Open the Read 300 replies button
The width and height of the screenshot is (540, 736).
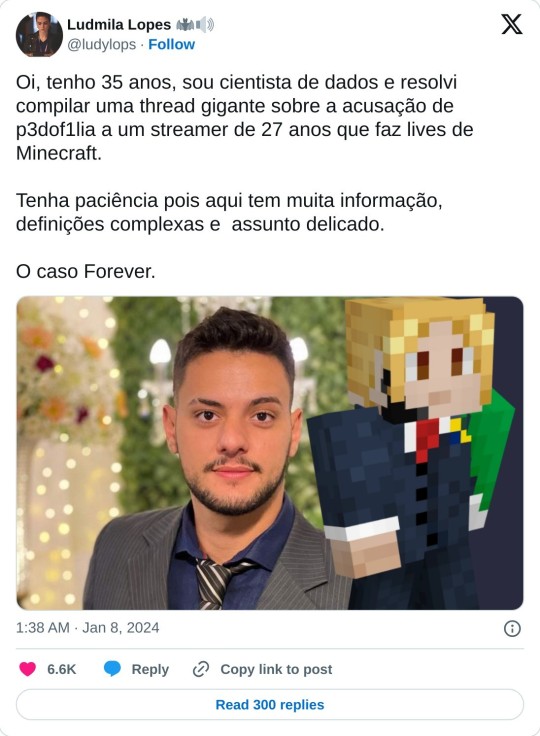click(270, 705)
